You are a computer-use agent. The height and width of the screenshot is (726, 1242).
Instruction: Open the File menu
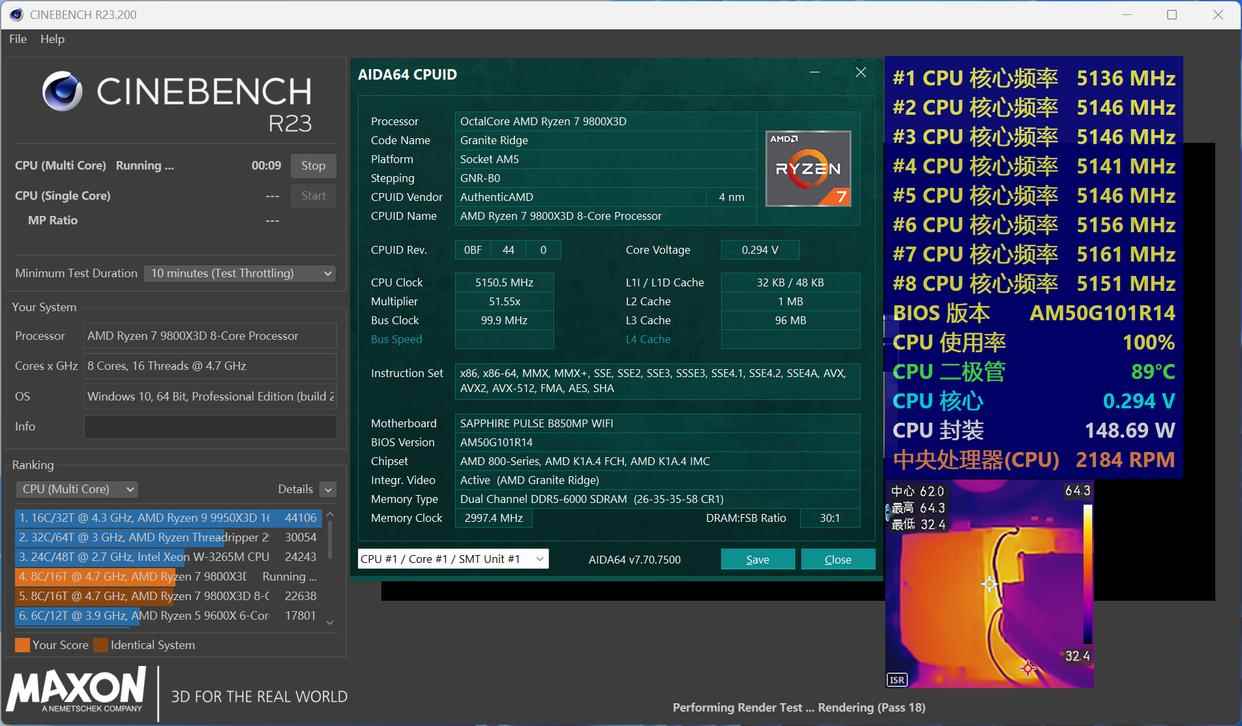coord(18,39)
